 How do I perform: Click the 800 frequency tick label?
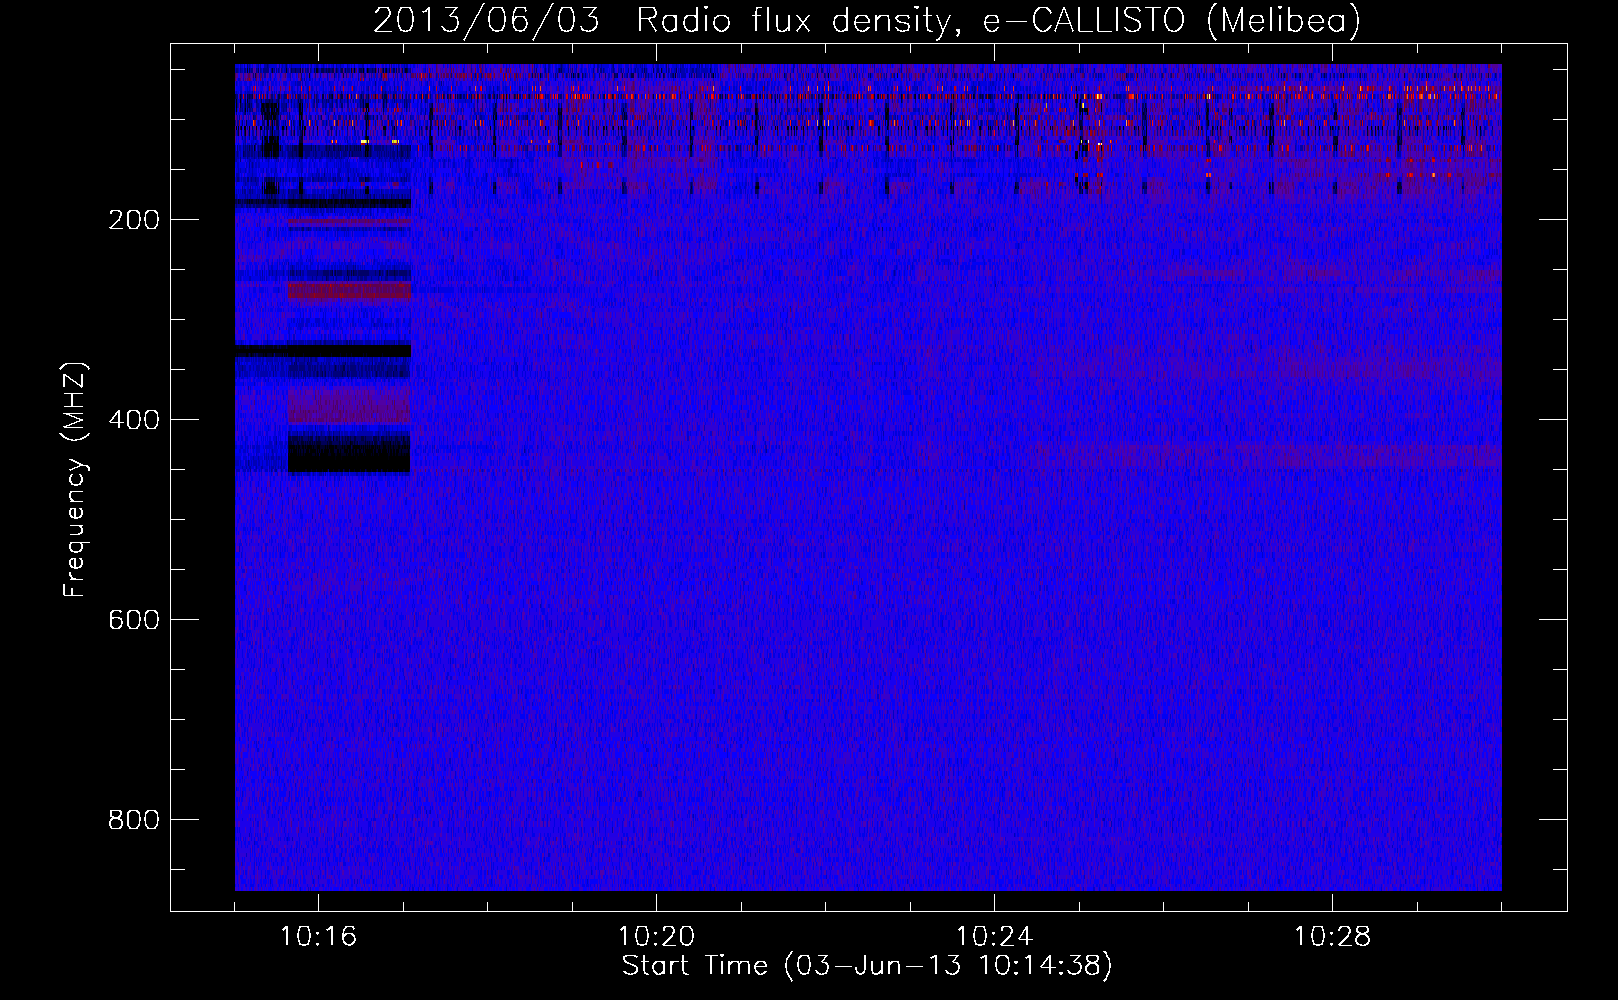tap(134, 820)
